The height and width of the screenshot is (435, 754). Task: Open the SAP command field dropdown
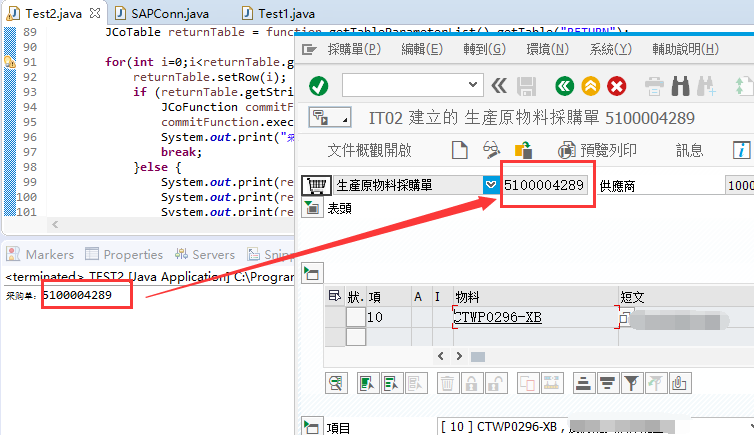473,85
